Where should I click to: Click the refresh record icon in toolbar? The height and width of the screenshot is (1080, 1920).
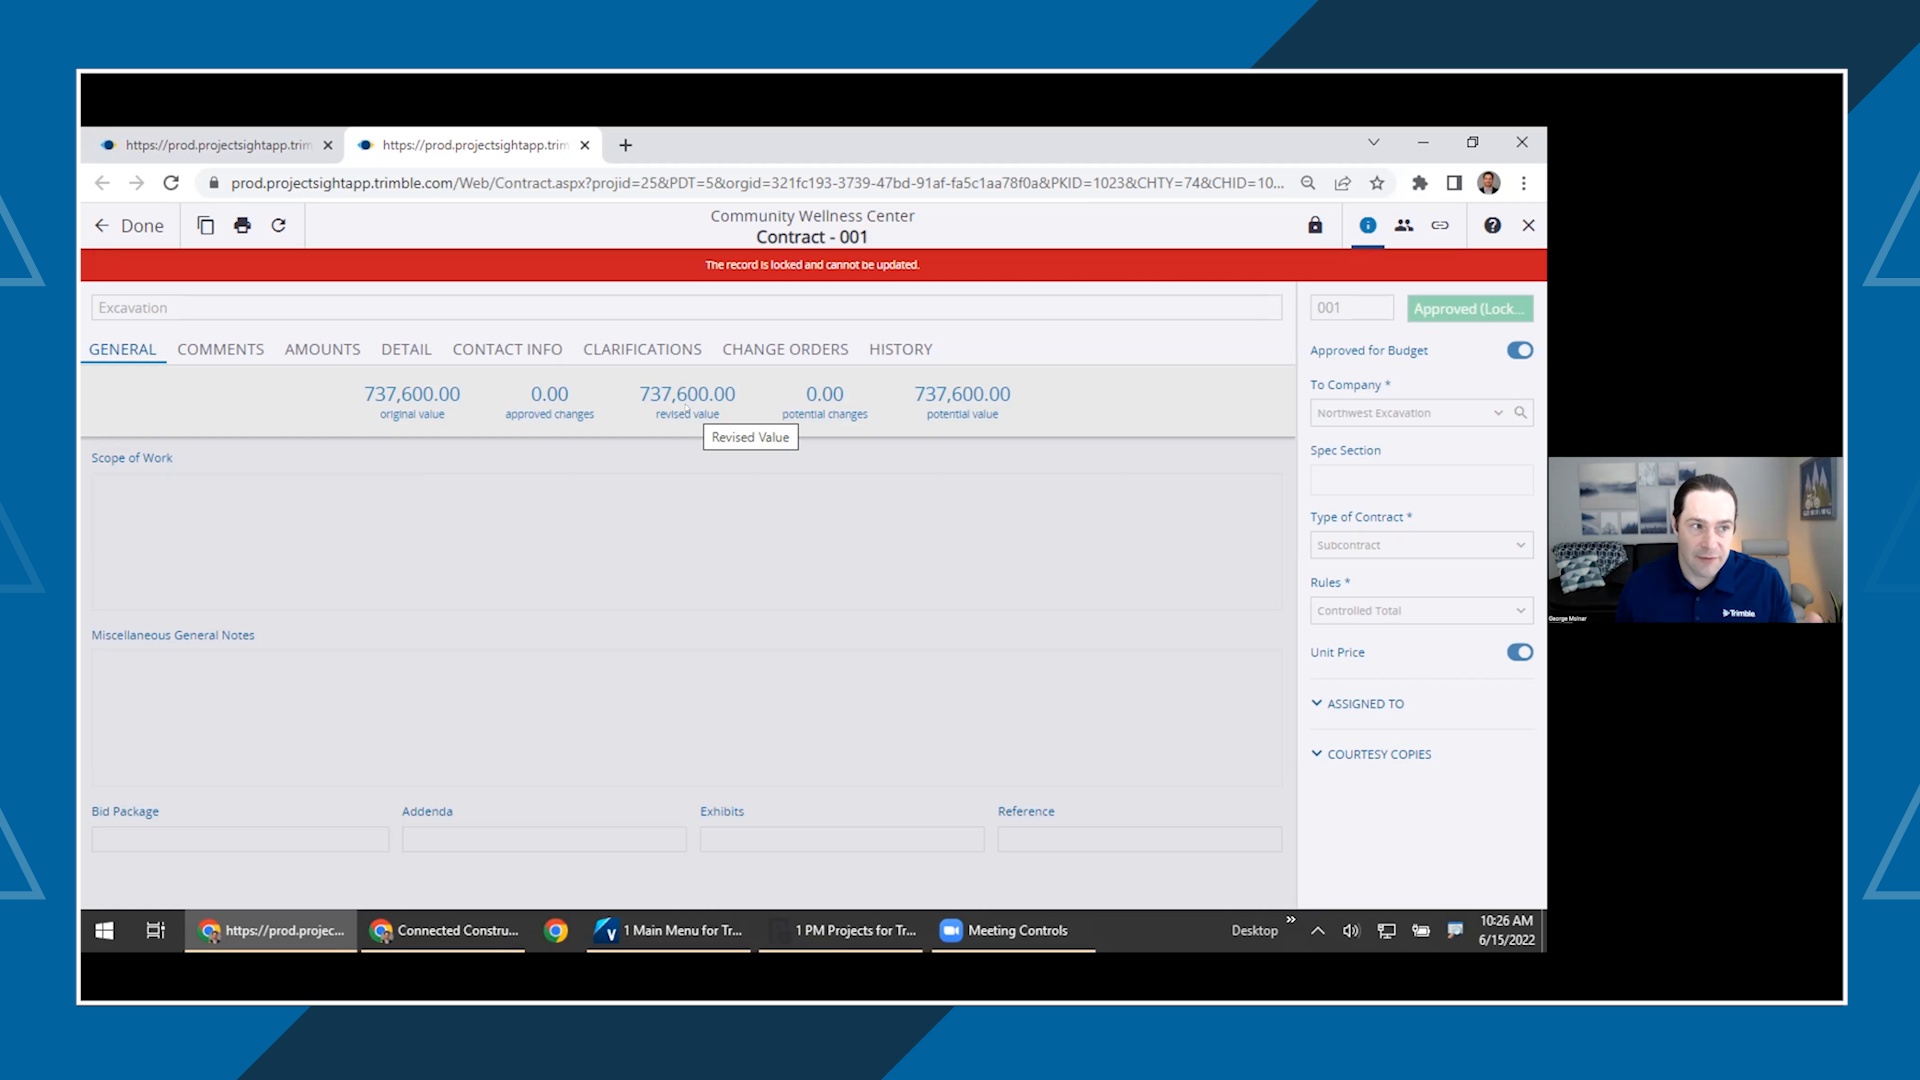click(x=279, y=226)
